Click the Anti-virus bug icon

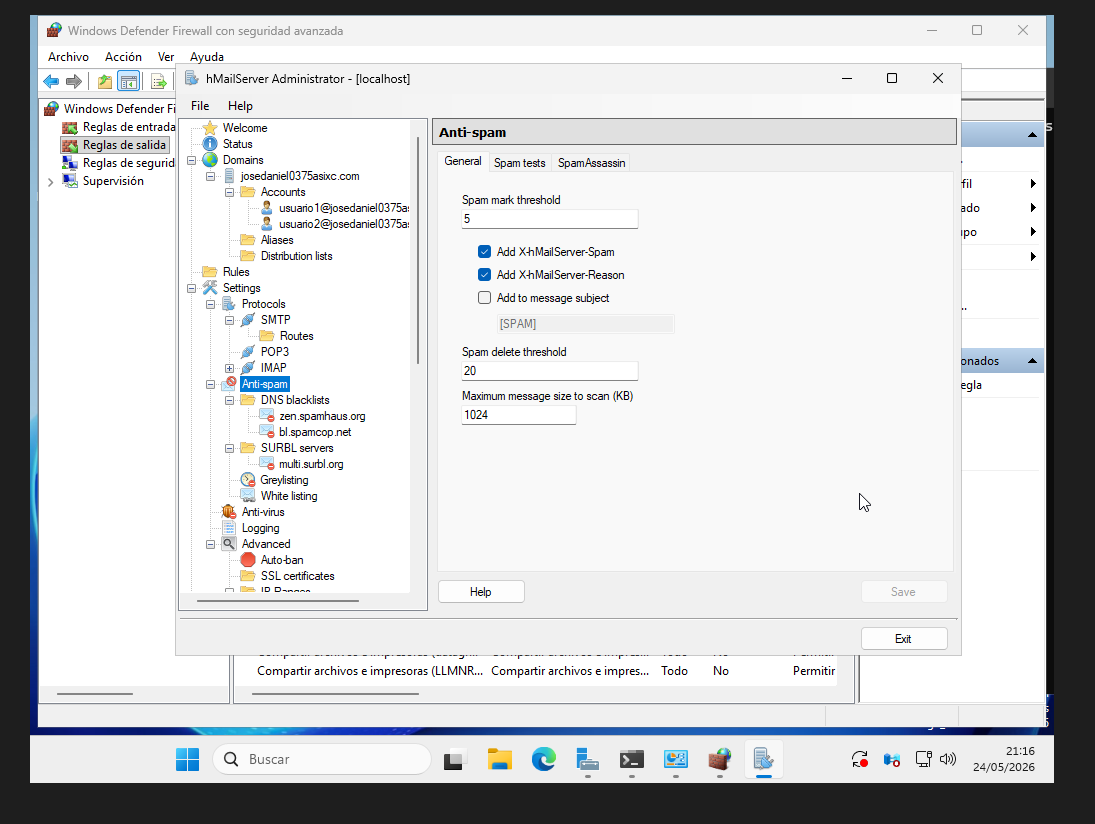click(x=229, y=512)
